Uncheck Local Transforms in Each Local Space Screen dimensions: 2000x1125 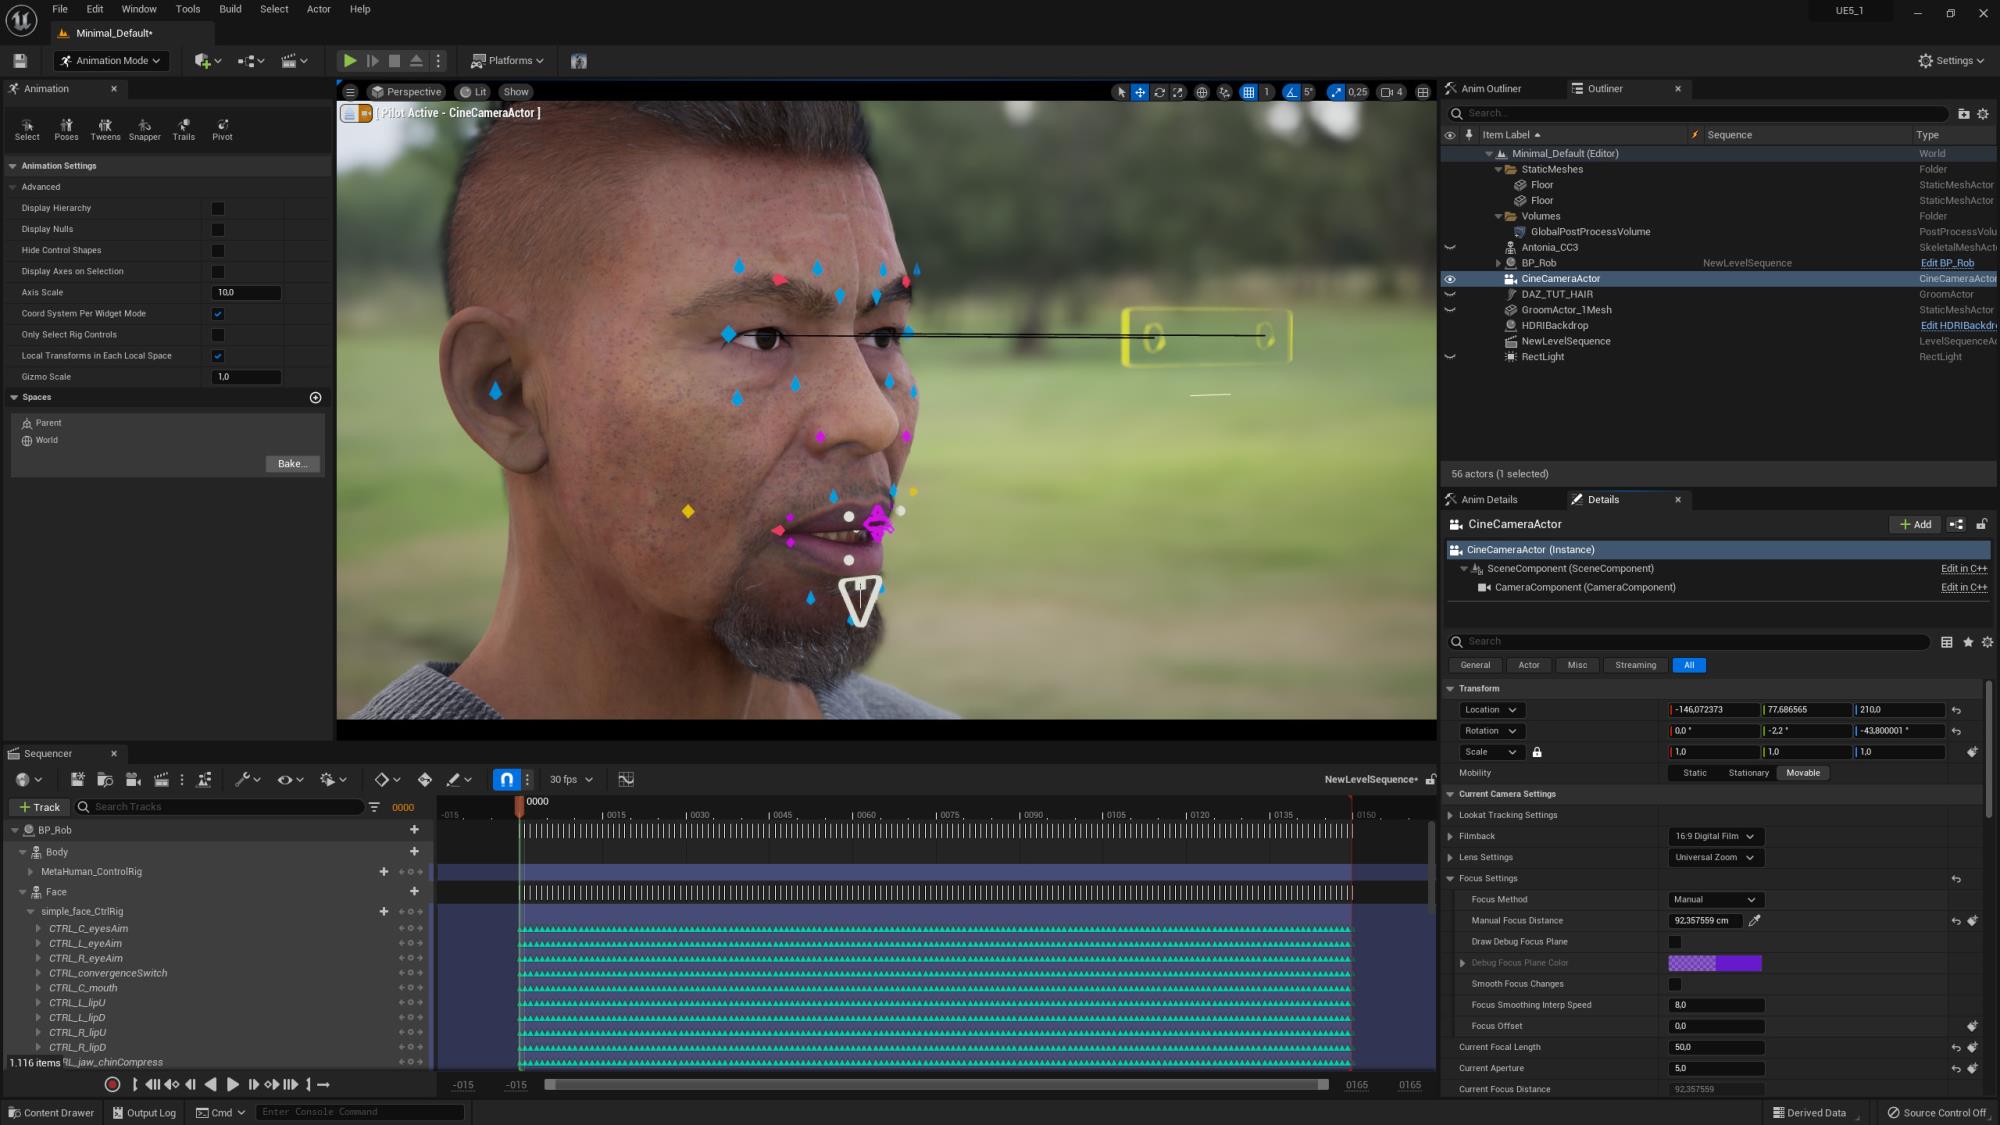pyautogui.click(x=218, y=356)
